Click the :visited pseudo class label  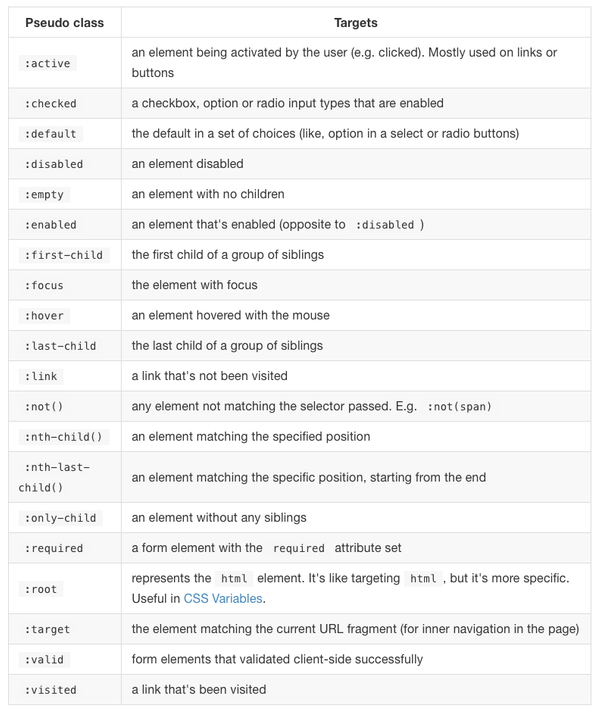coord(50,690)
